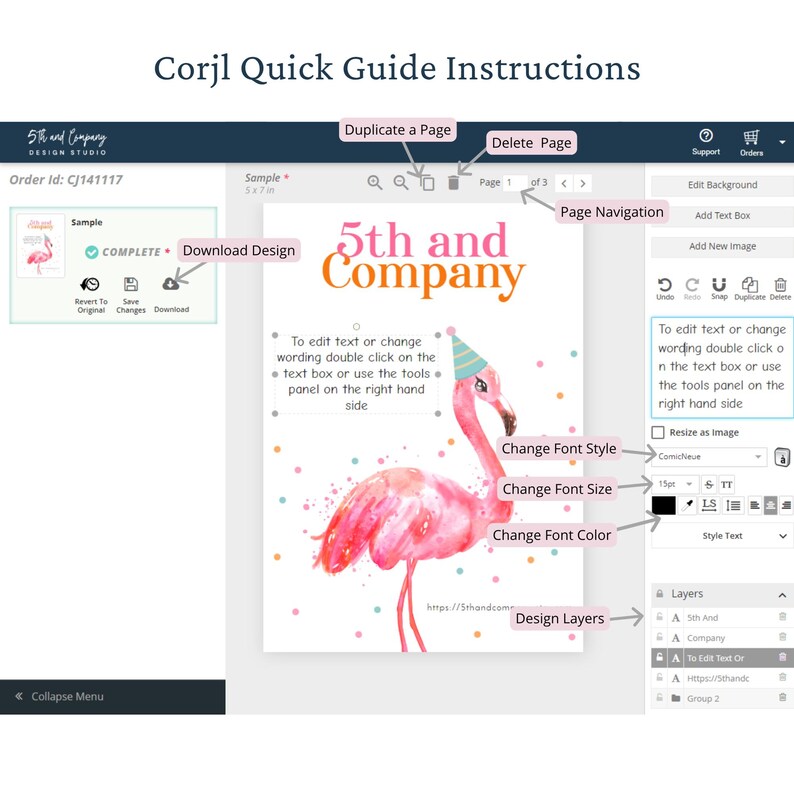Open the black font color swatch
794x794 pixels.
663,505
